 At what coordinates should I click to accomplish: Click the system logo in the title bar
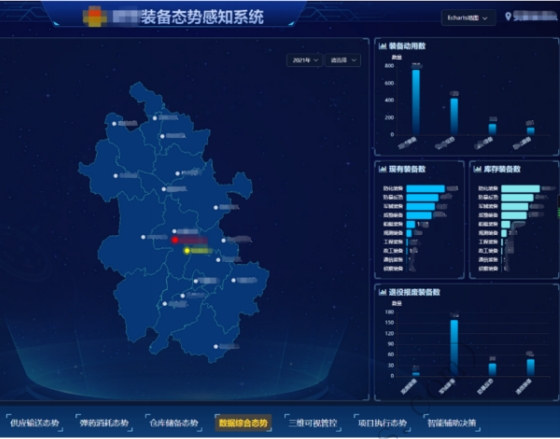[95, 17]
